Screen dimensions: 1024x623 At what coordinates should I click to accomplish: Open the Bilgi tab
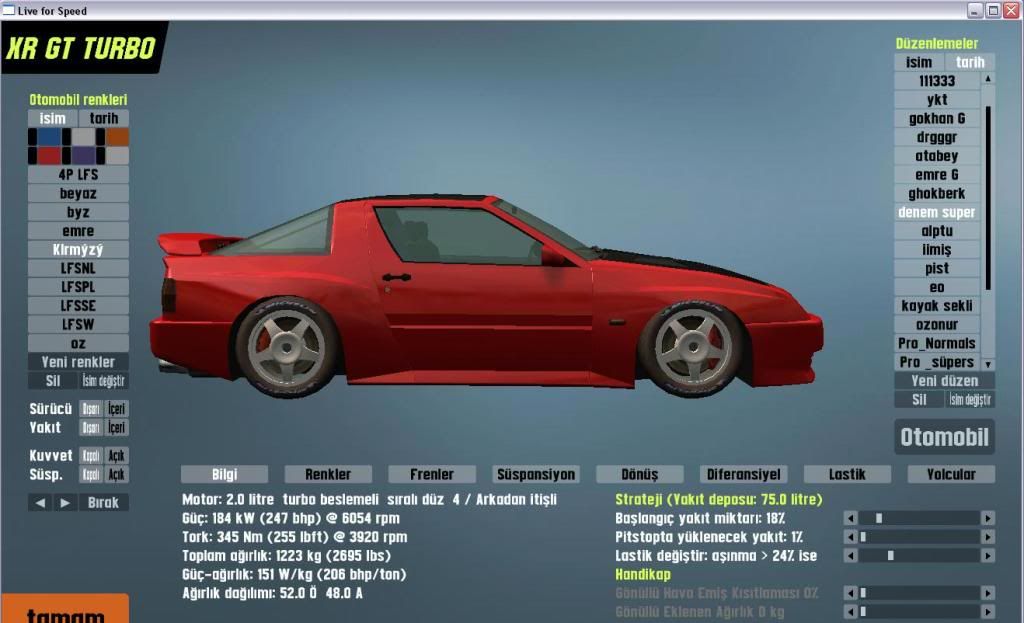pos(225,474)
